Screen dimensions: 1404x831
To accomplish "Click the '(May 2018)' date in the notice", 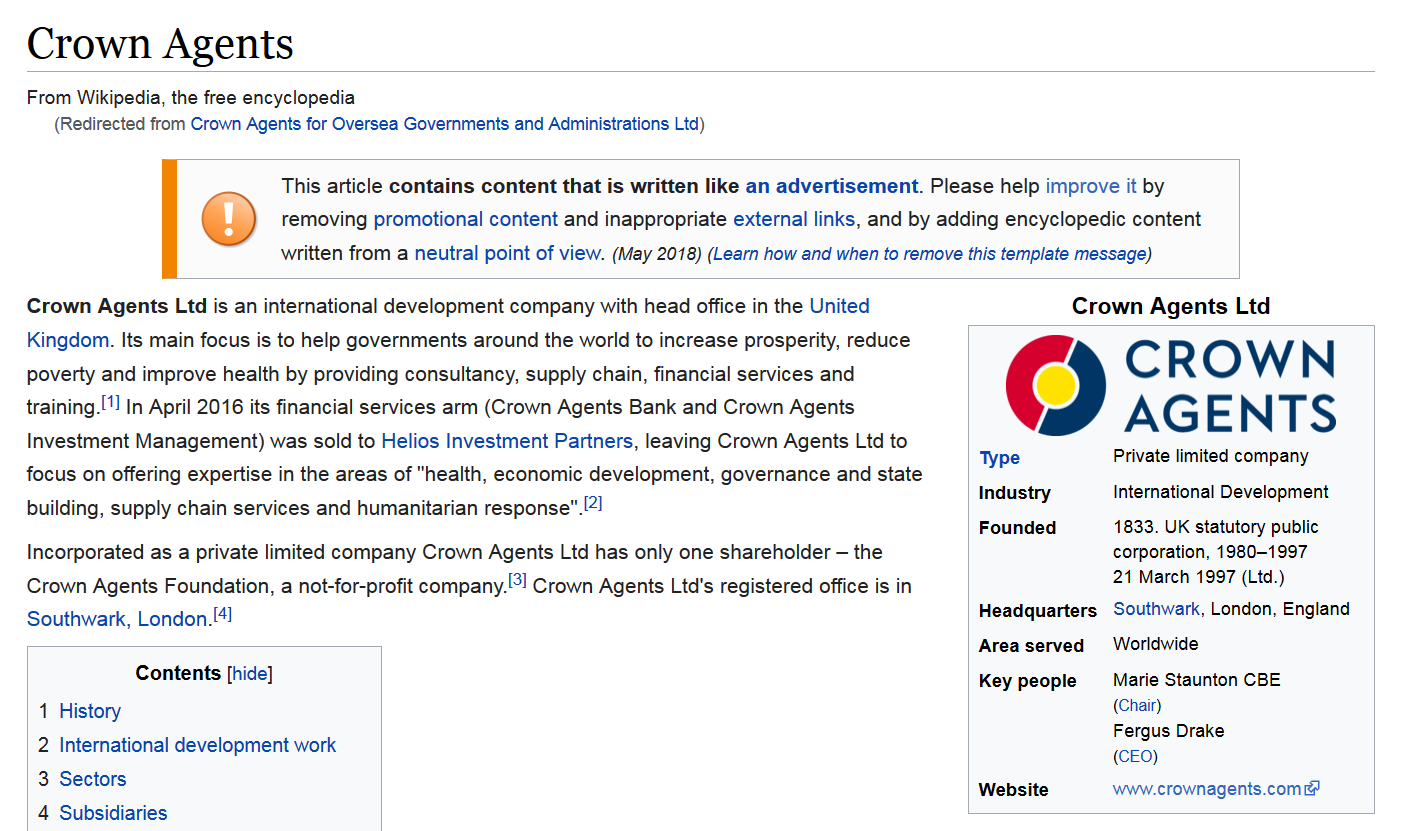I will pyautogui.click(x=657, y=254).
